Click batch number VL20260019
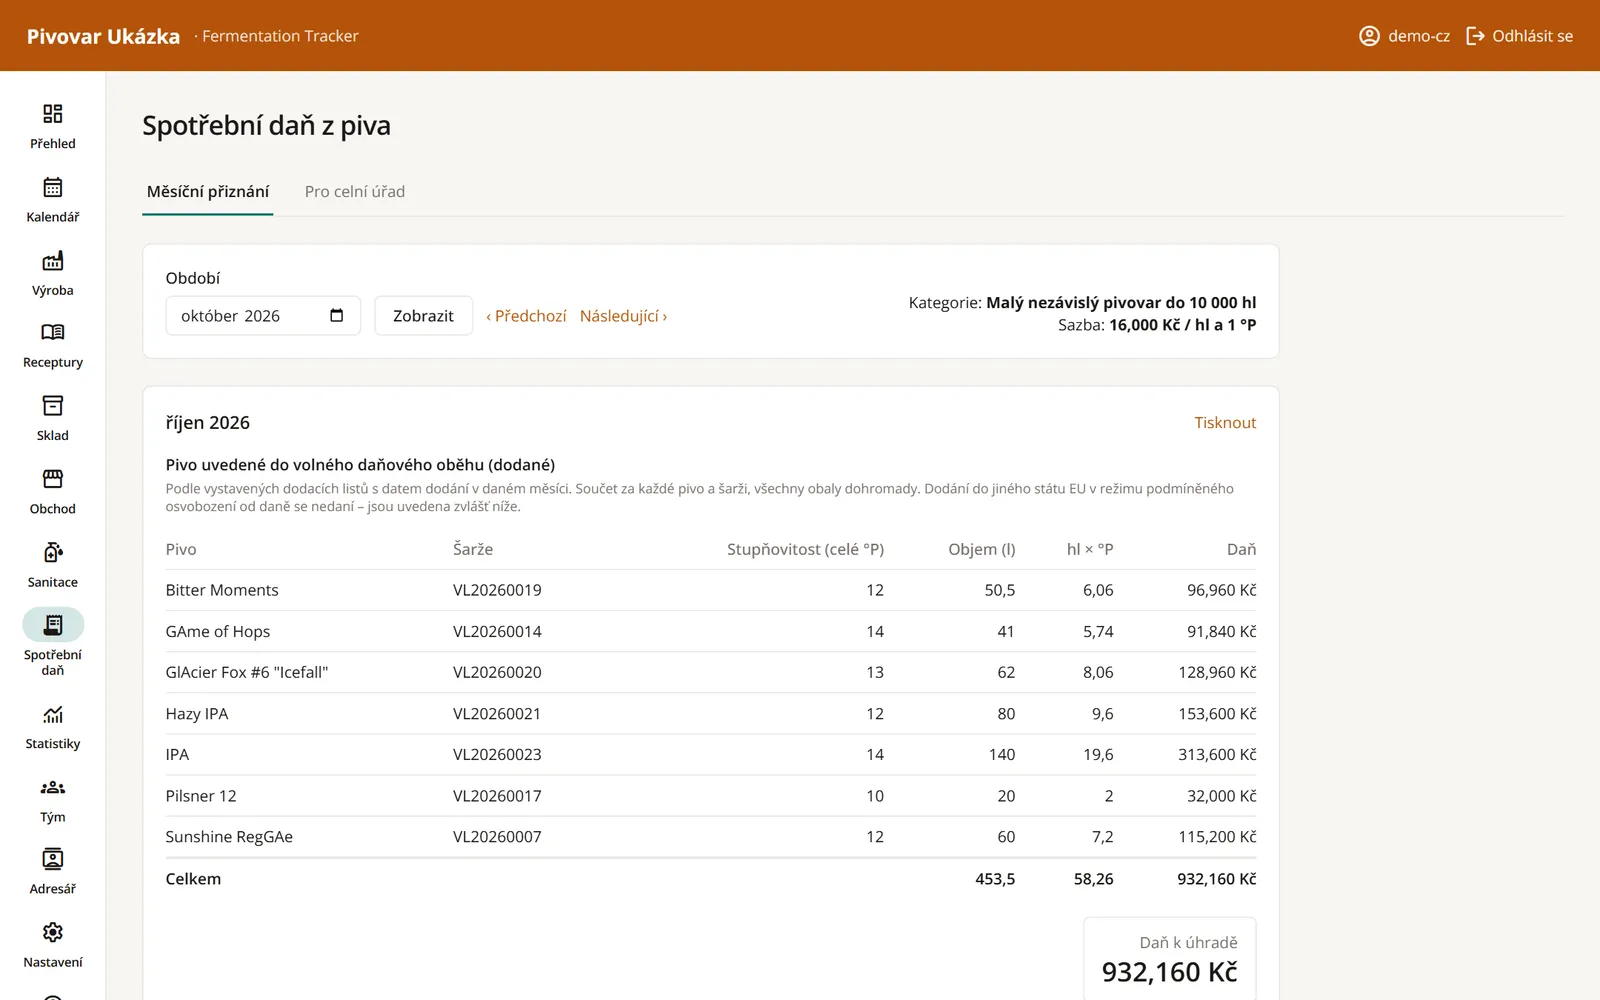The image size is (1600, 1000). click(x=497, y=590)
